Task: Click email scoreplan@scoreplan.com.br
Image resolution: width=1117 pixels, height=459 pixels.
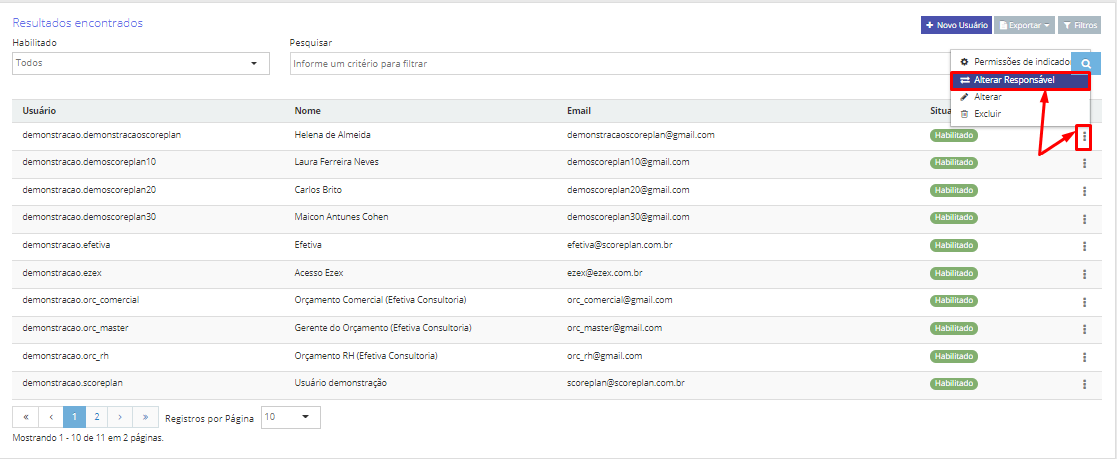Action: (x=625, y=383)
